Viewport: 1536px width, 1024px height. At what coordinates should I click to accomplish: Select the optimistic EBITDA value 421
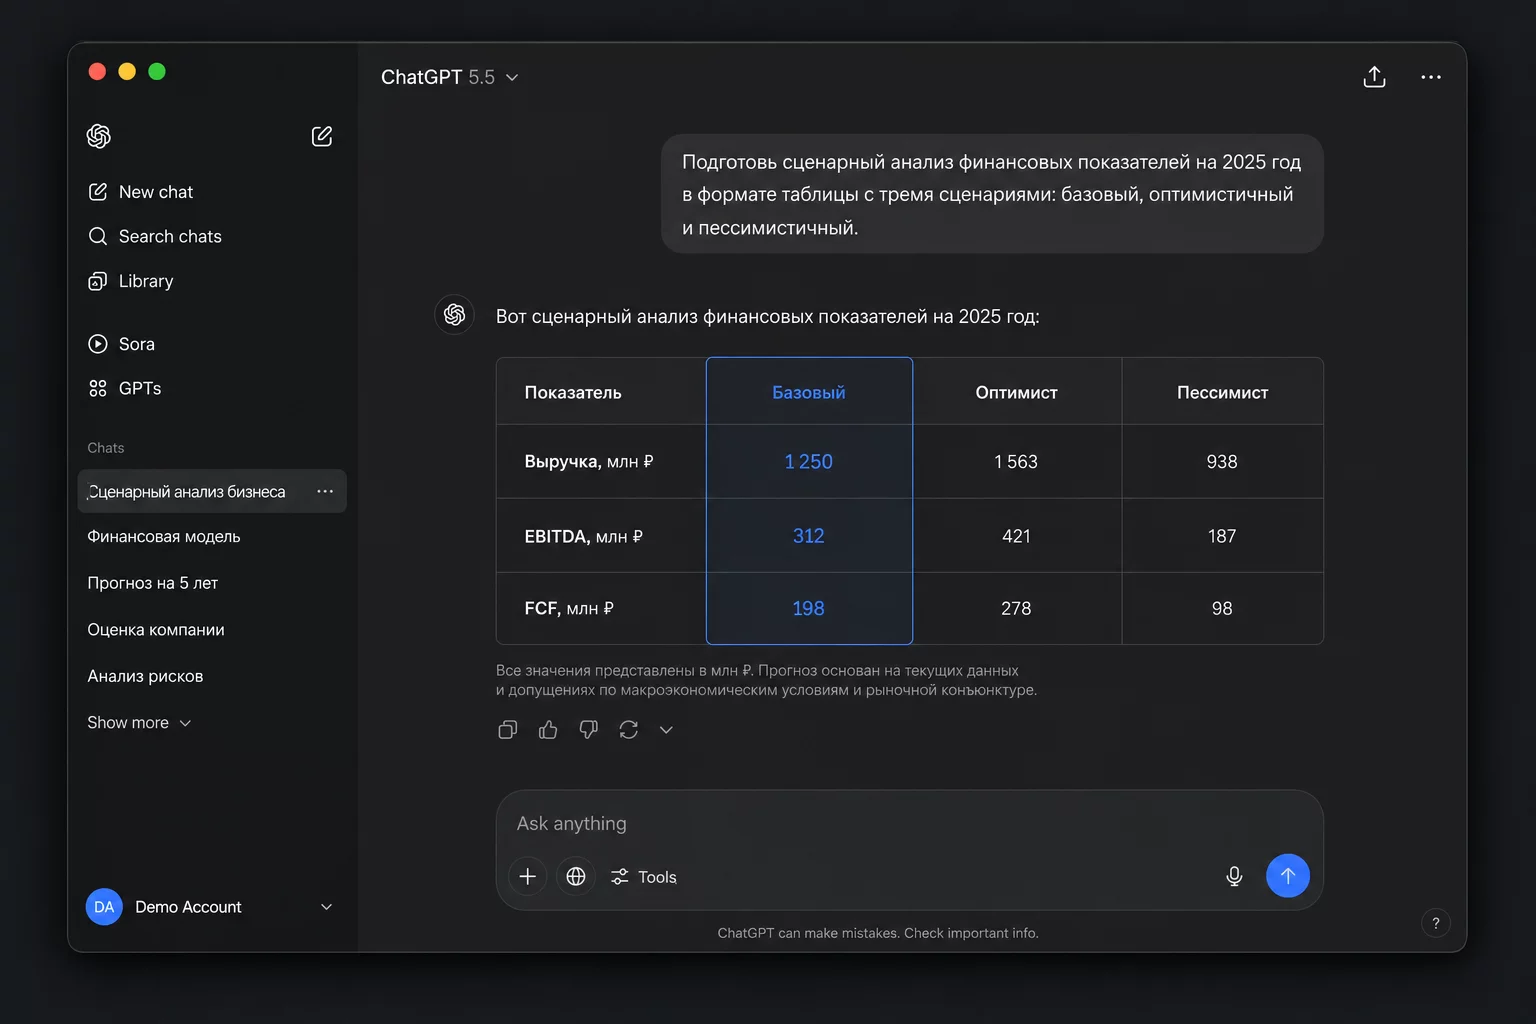1016,536
